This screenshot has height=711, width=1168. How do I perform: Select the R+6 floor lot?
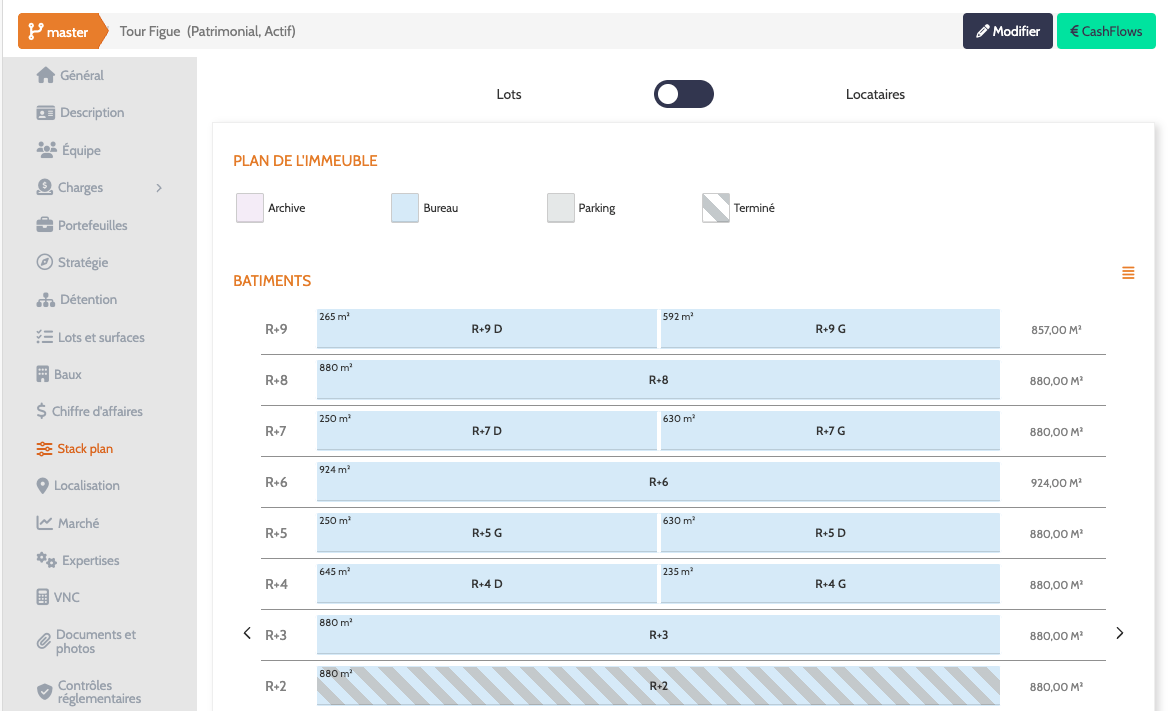658,482
